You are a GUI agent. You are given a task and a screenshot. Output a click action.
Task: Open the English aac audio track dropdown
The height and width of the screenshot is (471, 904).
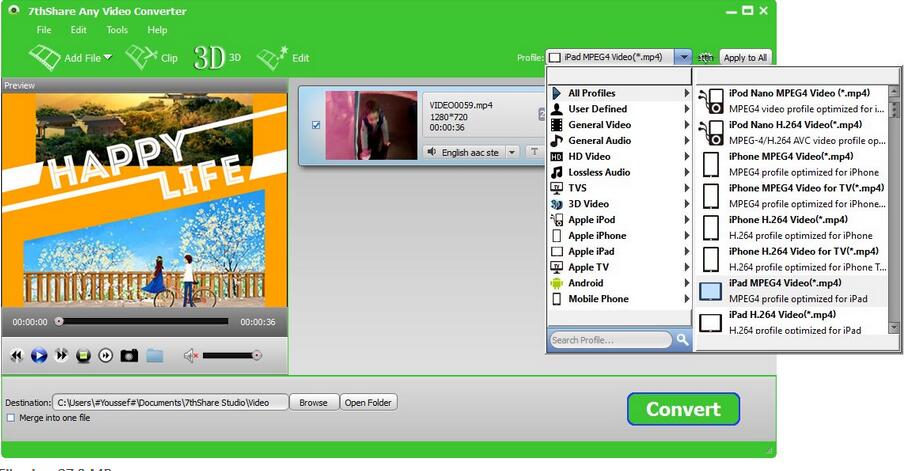512,152
